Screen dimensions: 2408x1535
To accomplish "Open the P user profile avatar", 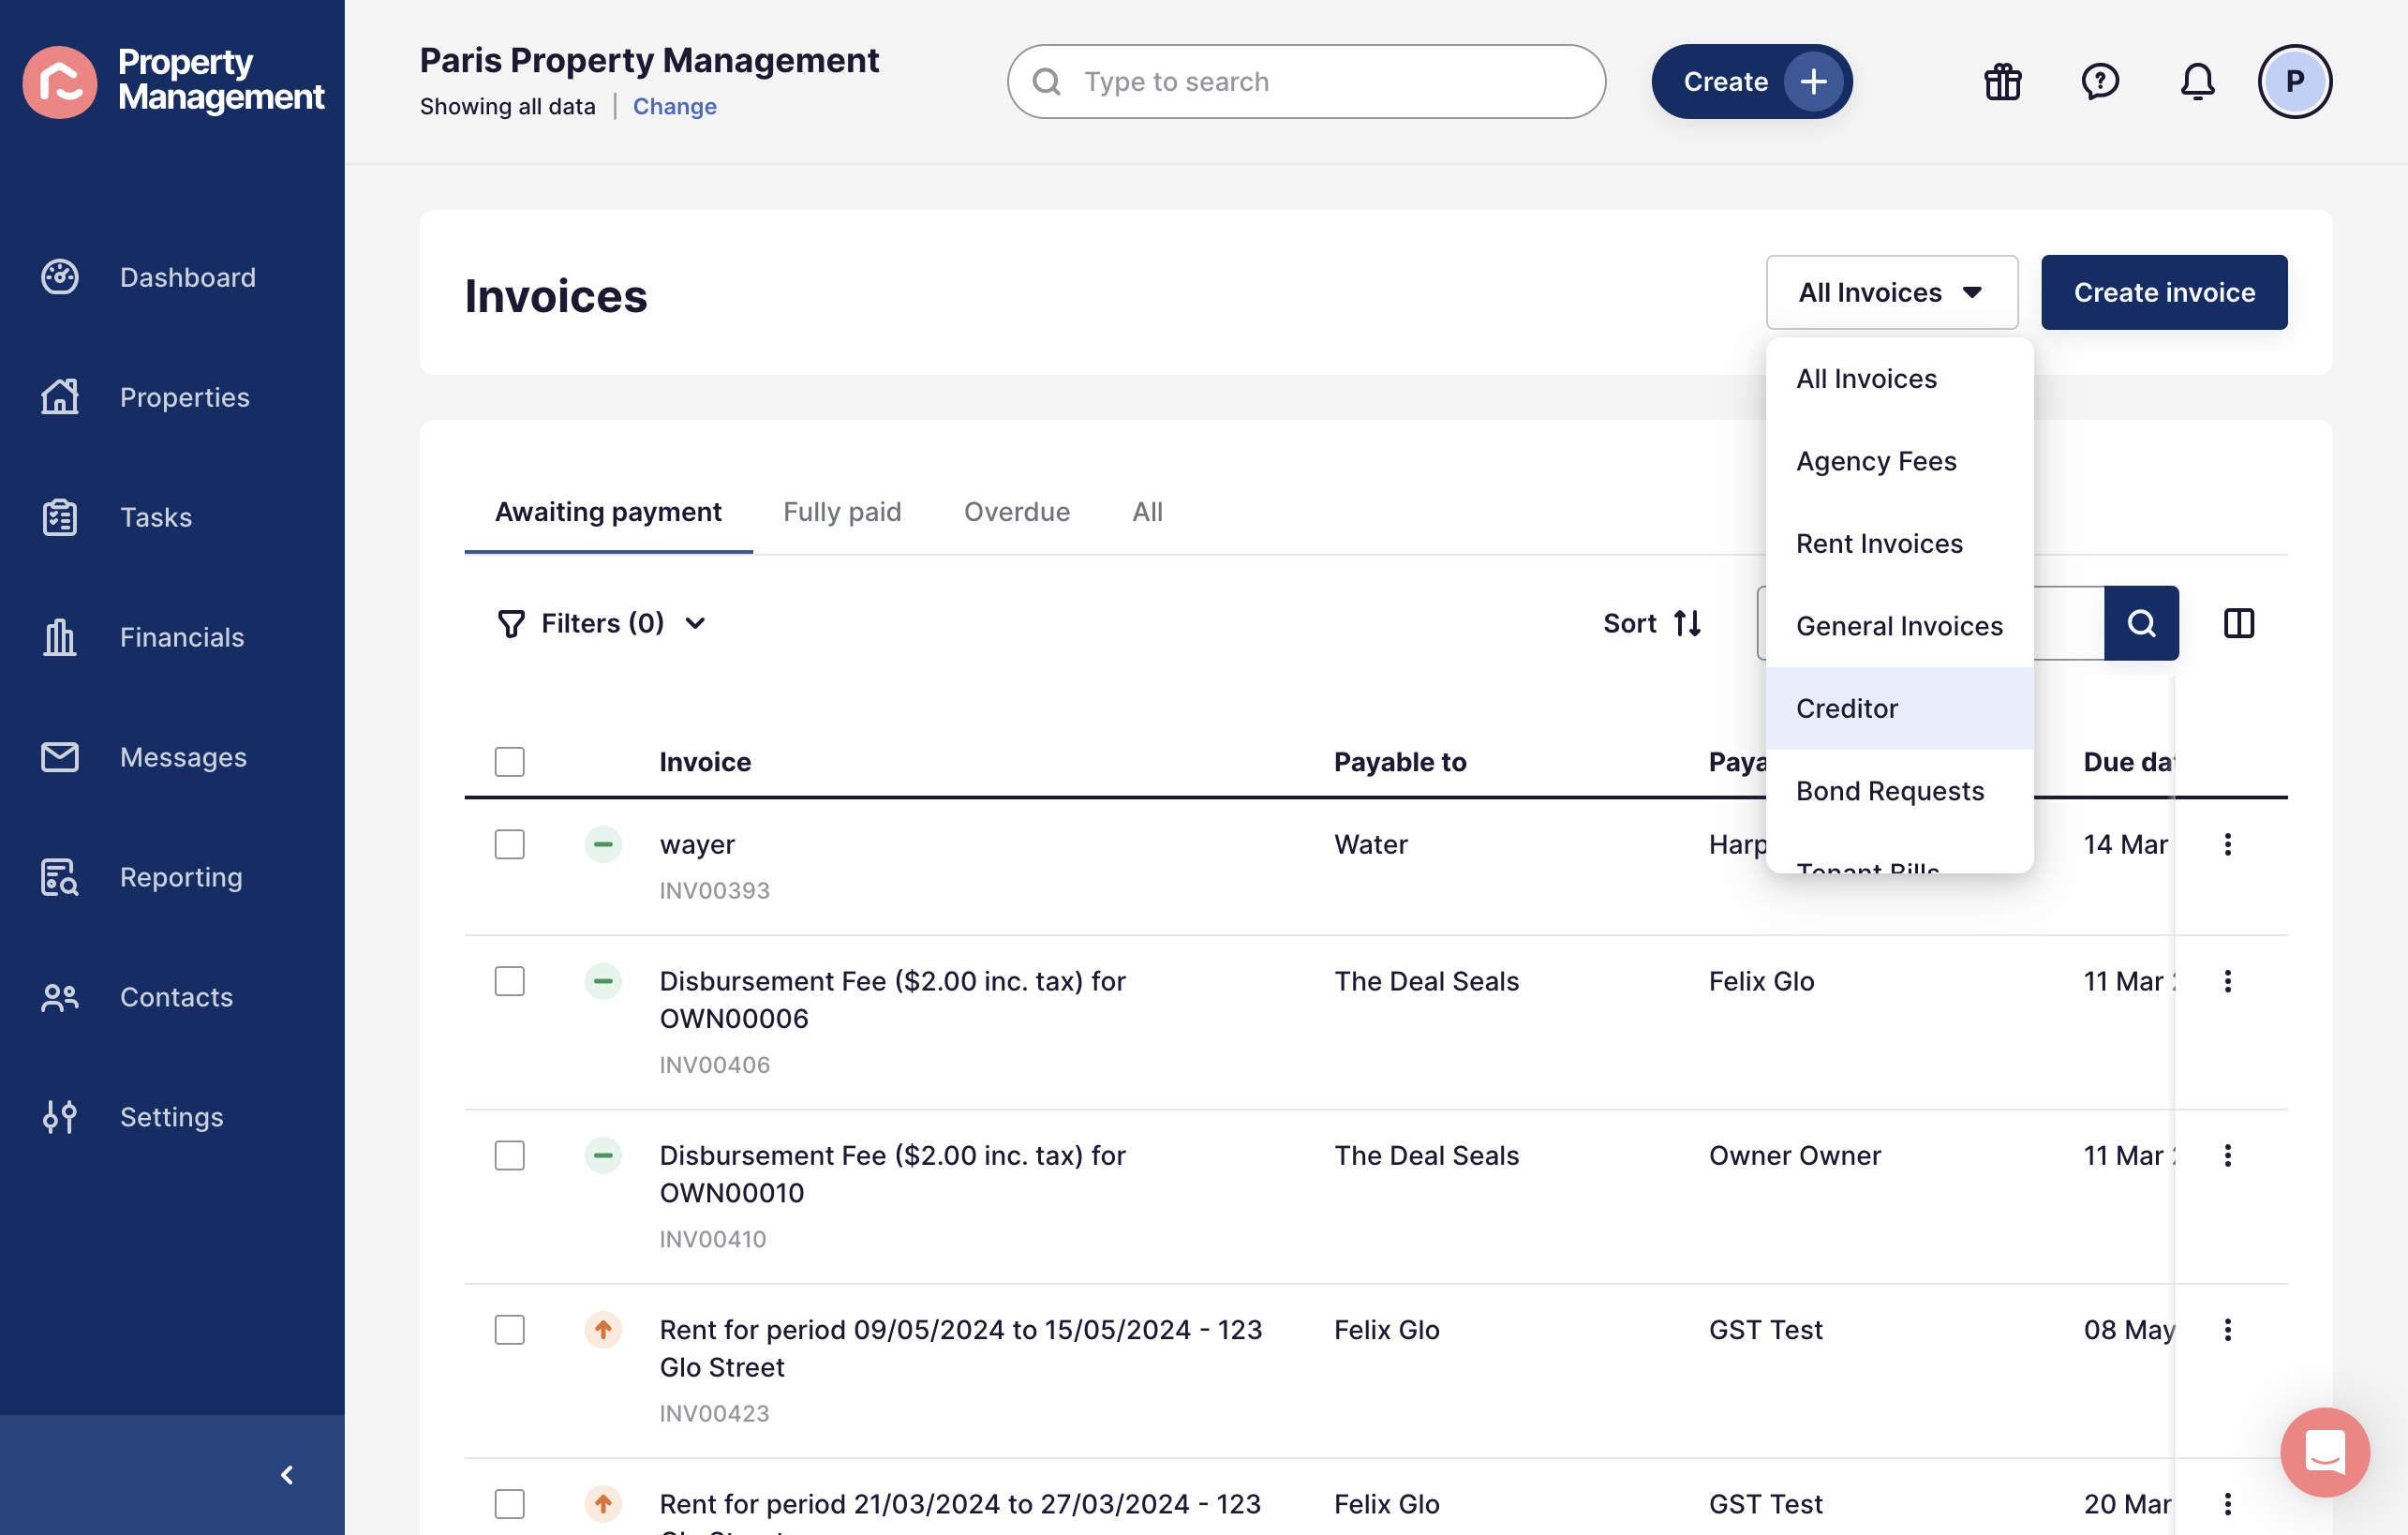I will [x=2294, y=81].
